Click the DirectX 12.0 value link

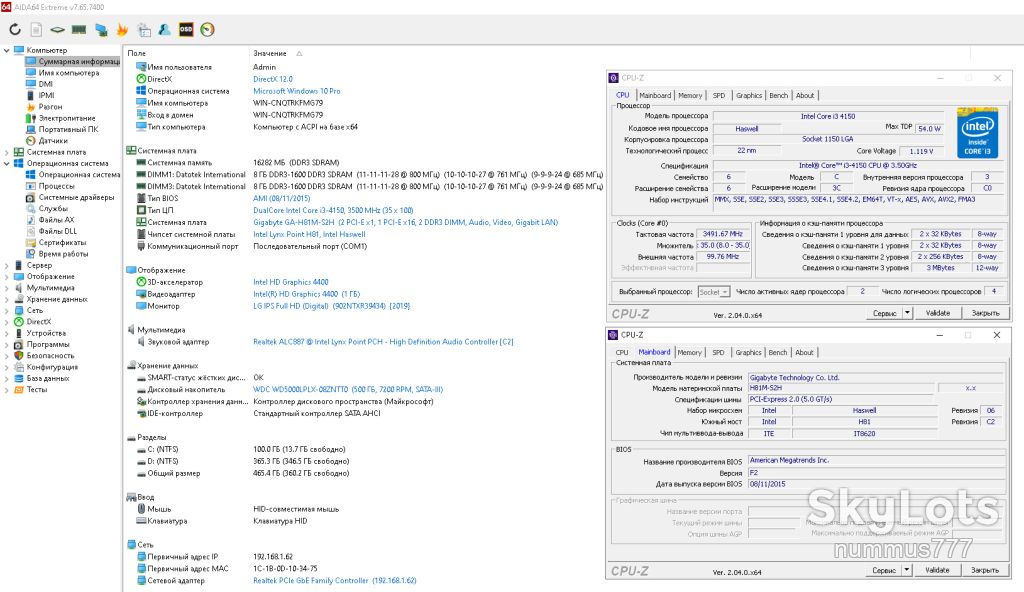click(x=273, y=80)
